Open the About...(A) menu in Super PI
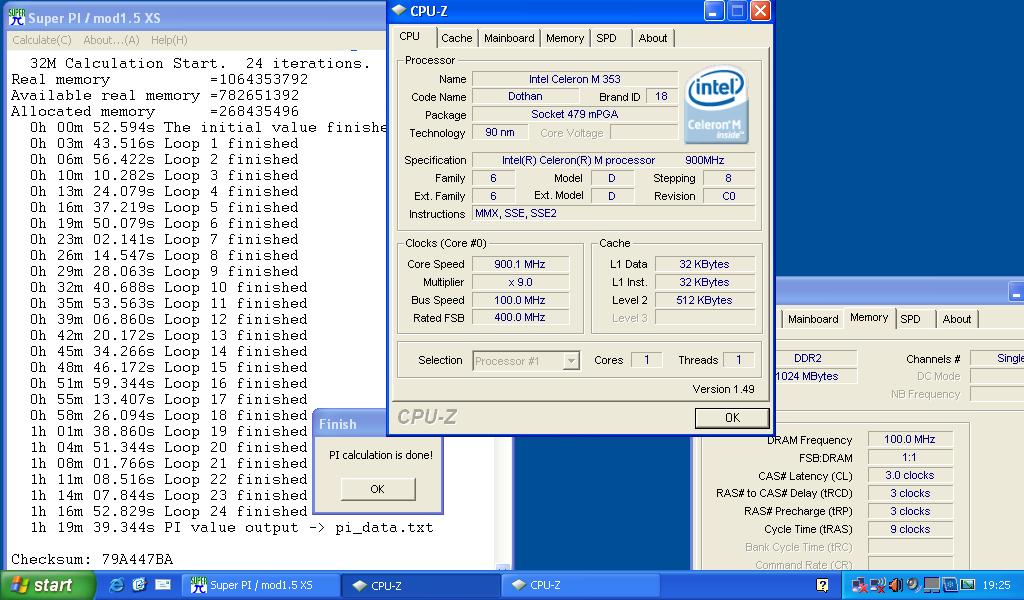The height and width of the screenshot is (600, 1024). click(111, 40)
